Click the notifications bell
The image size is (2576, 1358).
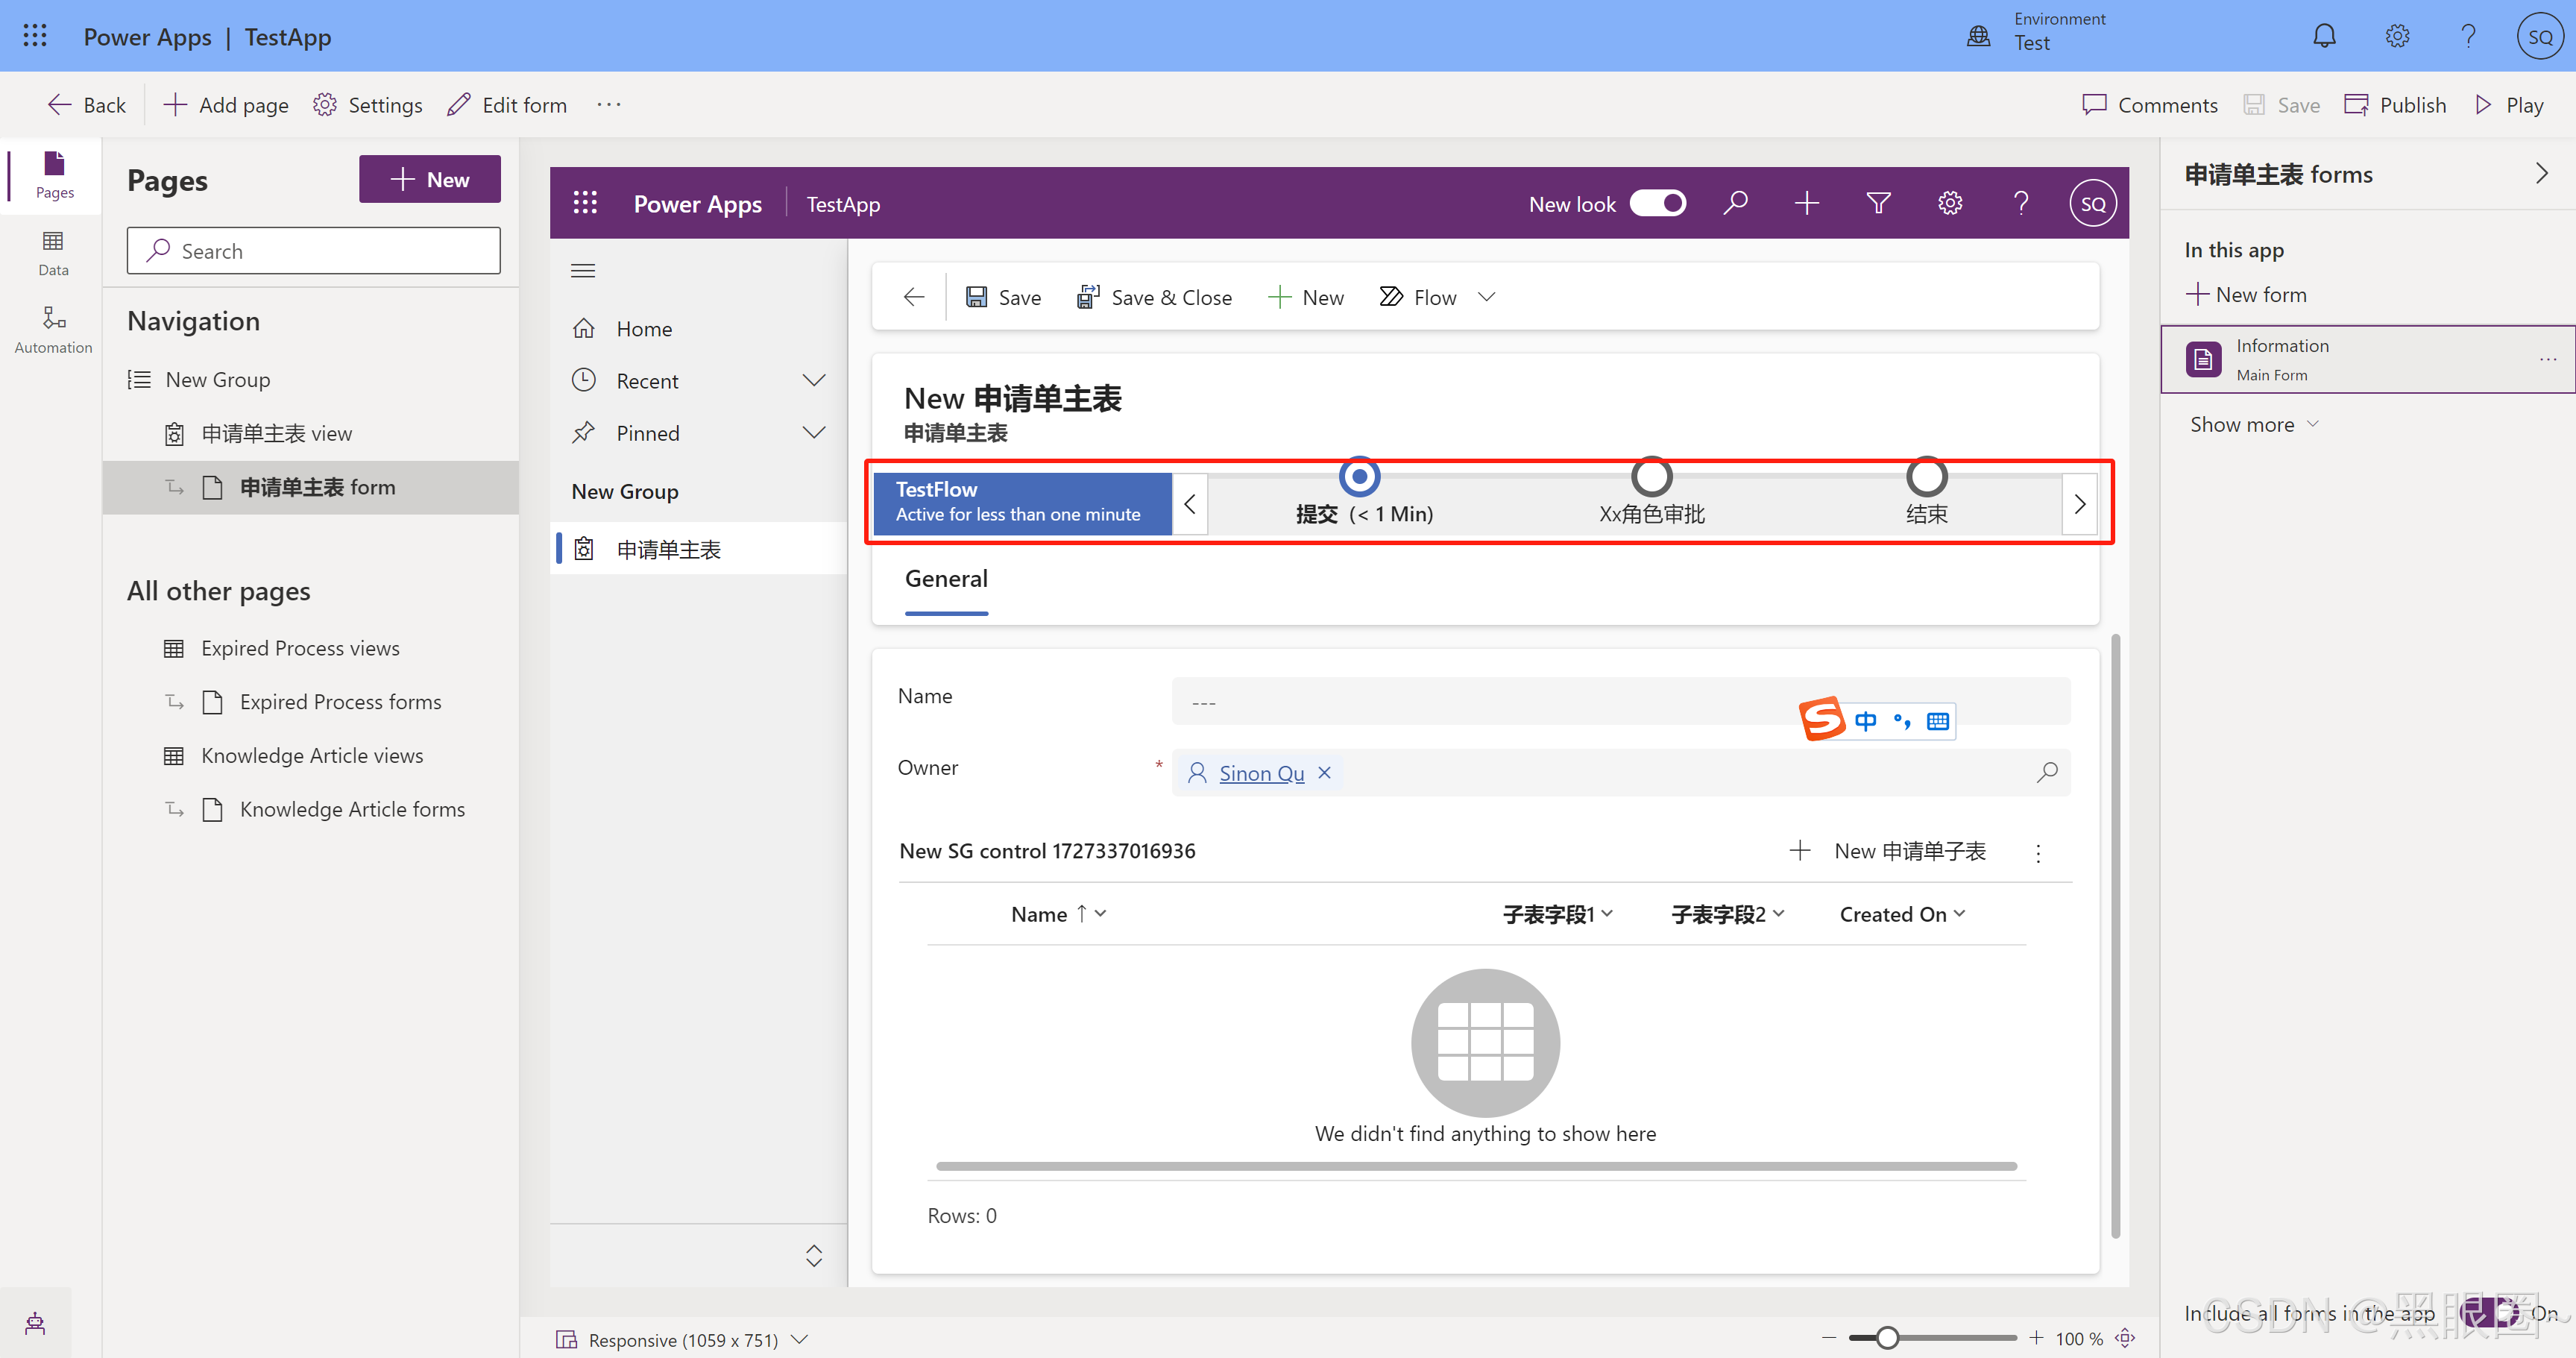click(2324, 36)
